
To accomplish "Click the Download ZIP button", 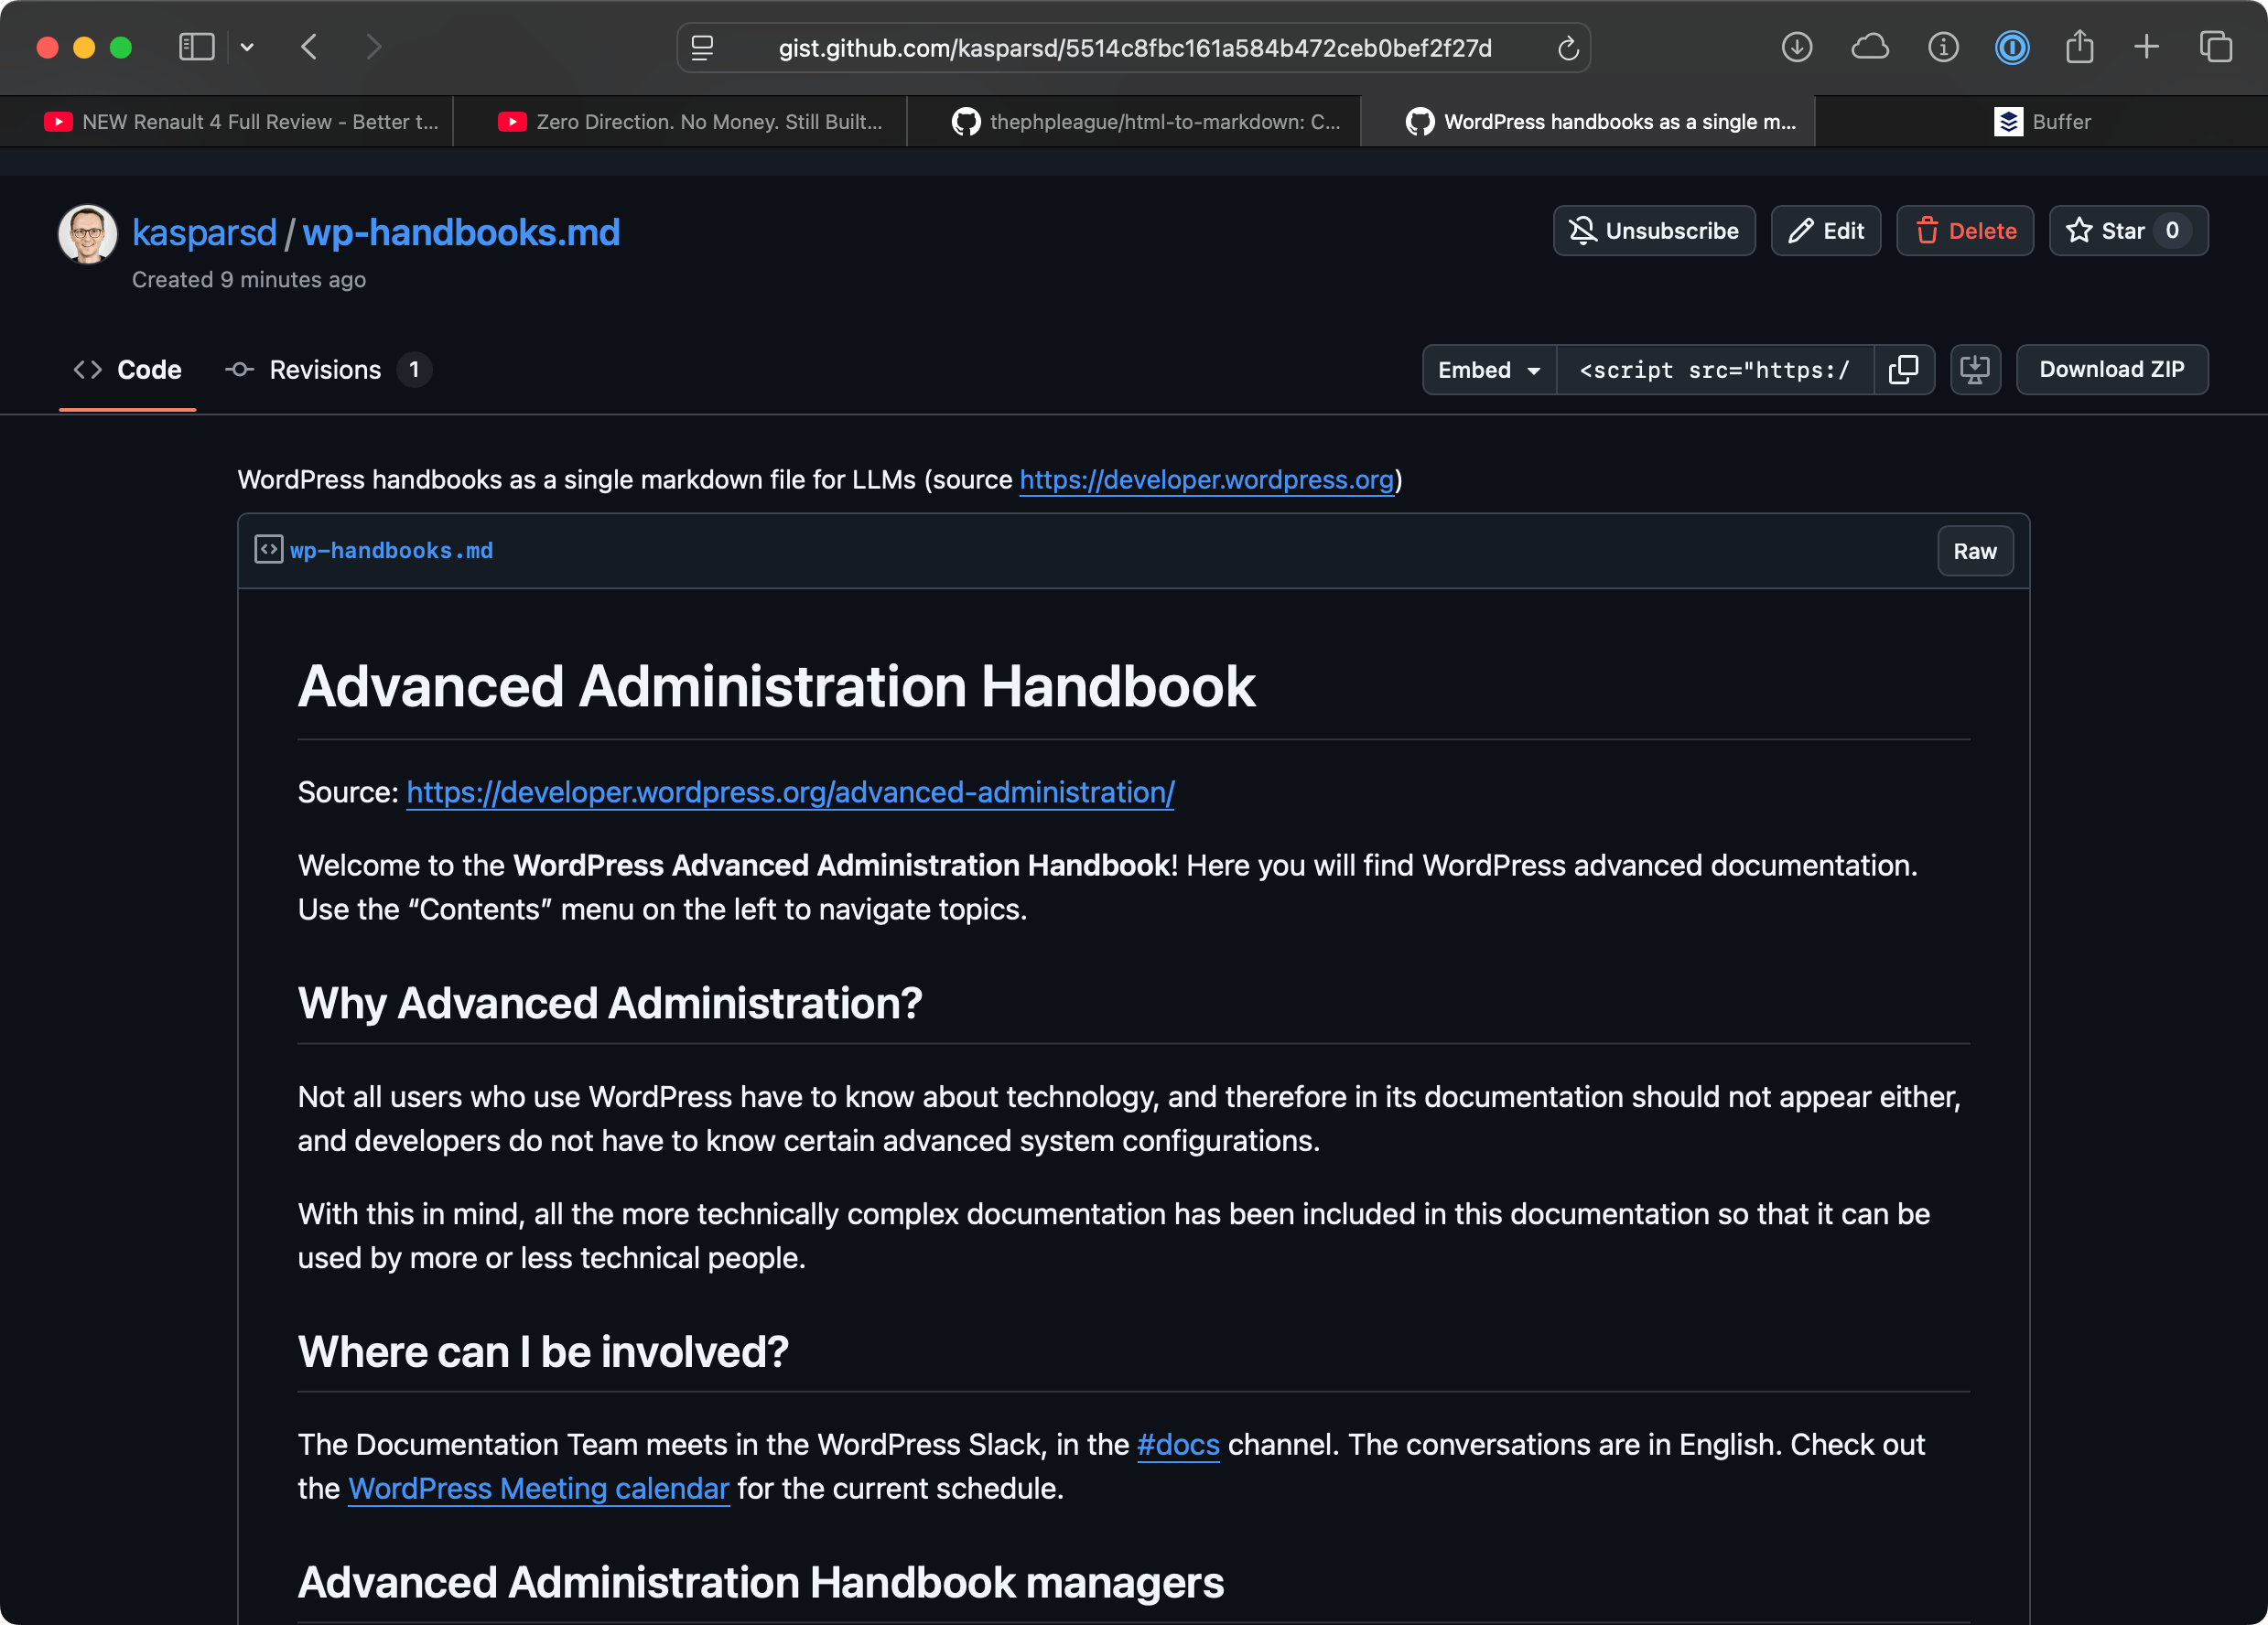I will [2112, 370].
